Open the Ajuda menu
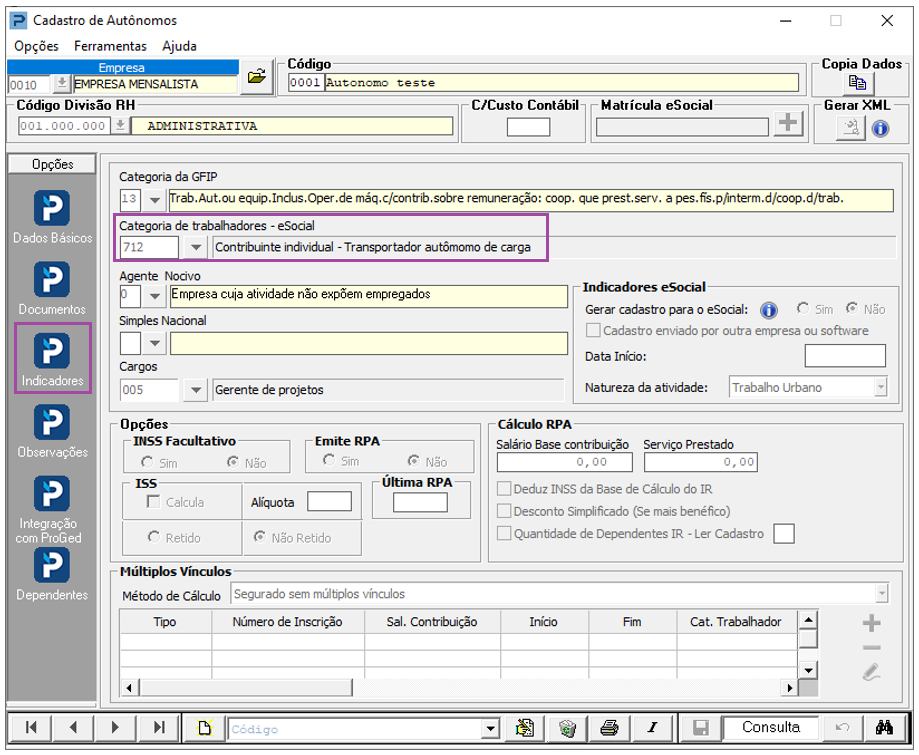919x755 pixels. tap(179, 46)
